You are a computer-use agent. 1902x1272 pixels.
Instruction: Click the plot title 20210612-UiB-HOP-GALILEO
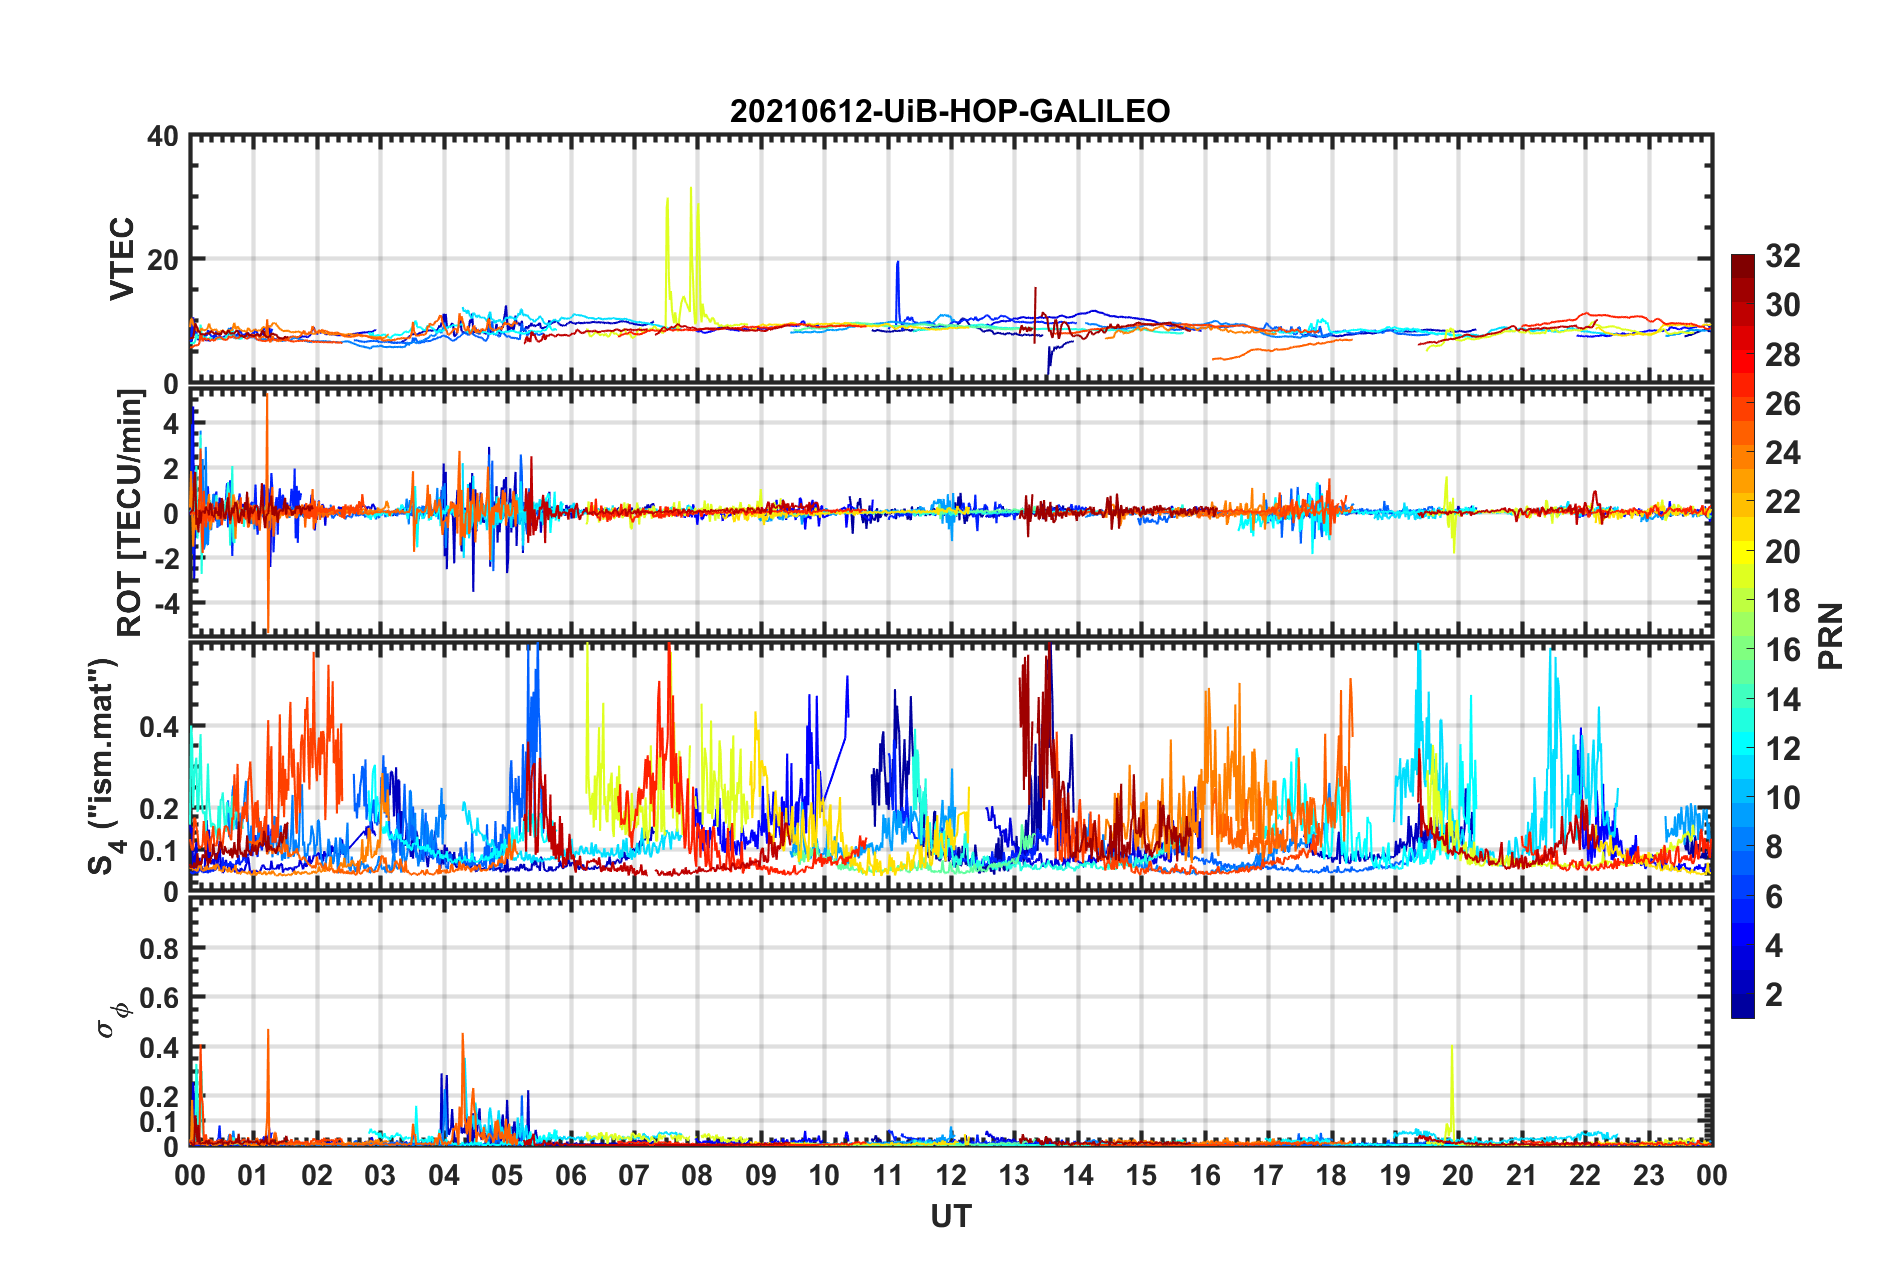point(949,111)
